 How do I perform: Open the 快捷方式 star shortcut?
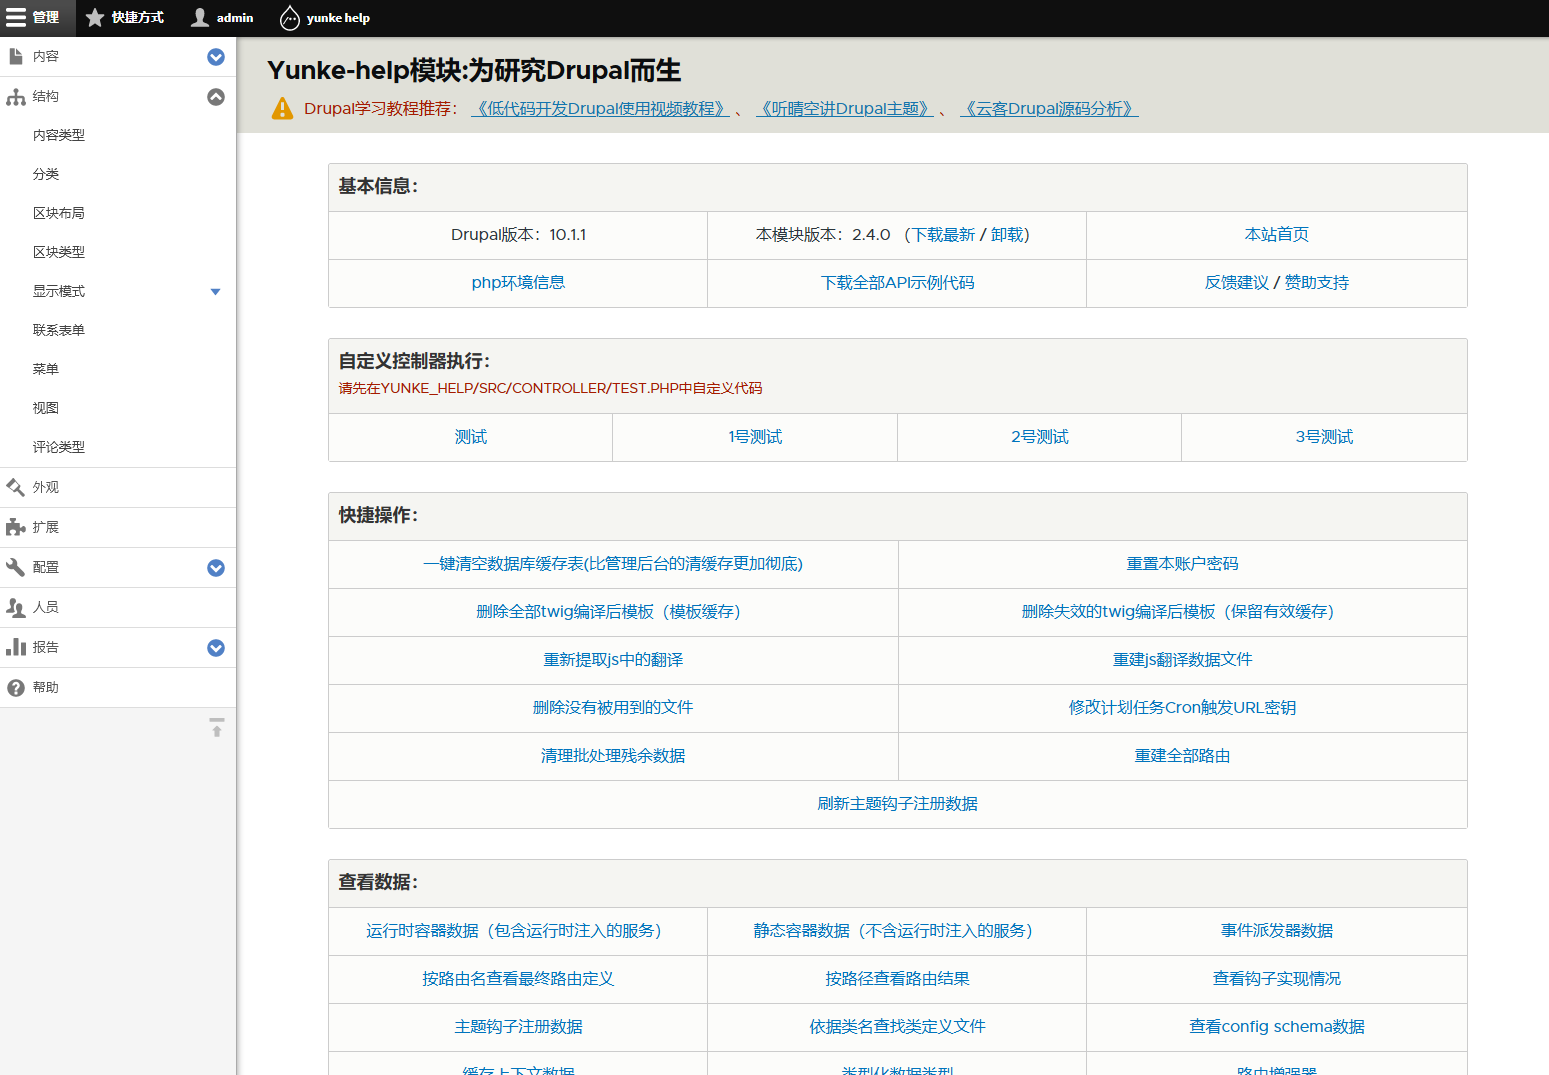(x=124, y=18)
